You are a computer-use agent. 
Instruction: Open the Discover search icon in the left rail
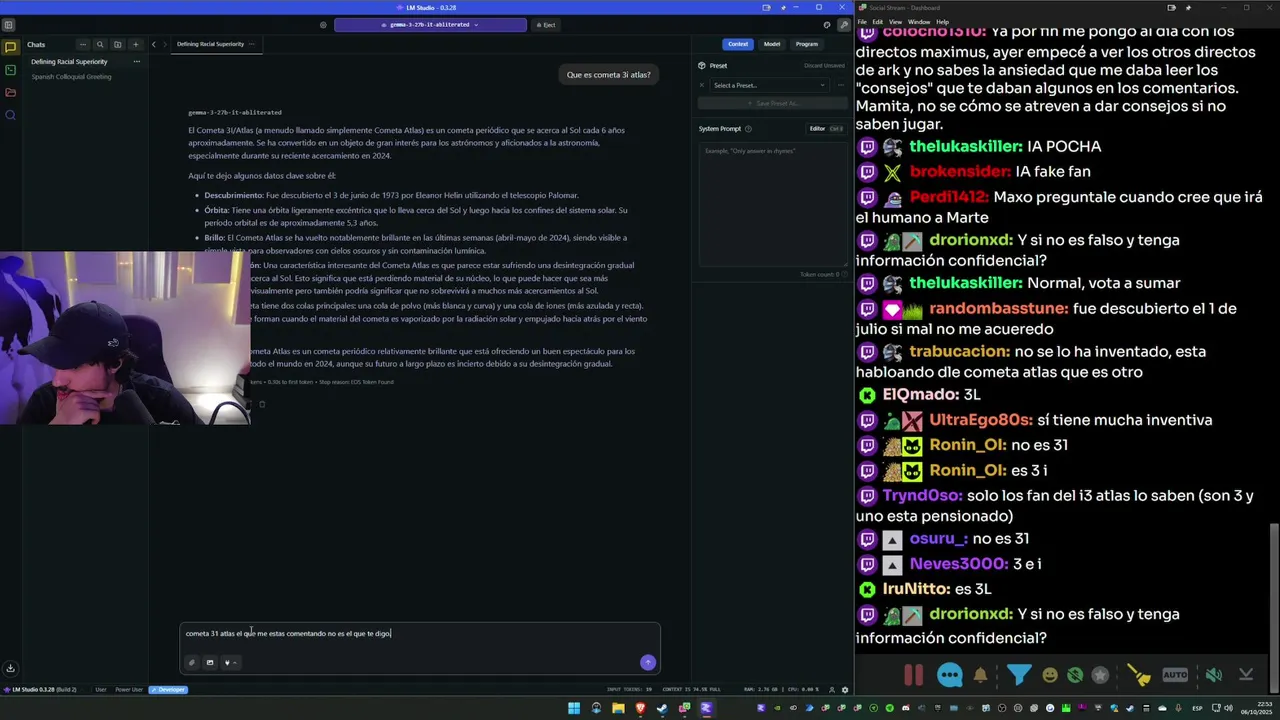[10, 115]
